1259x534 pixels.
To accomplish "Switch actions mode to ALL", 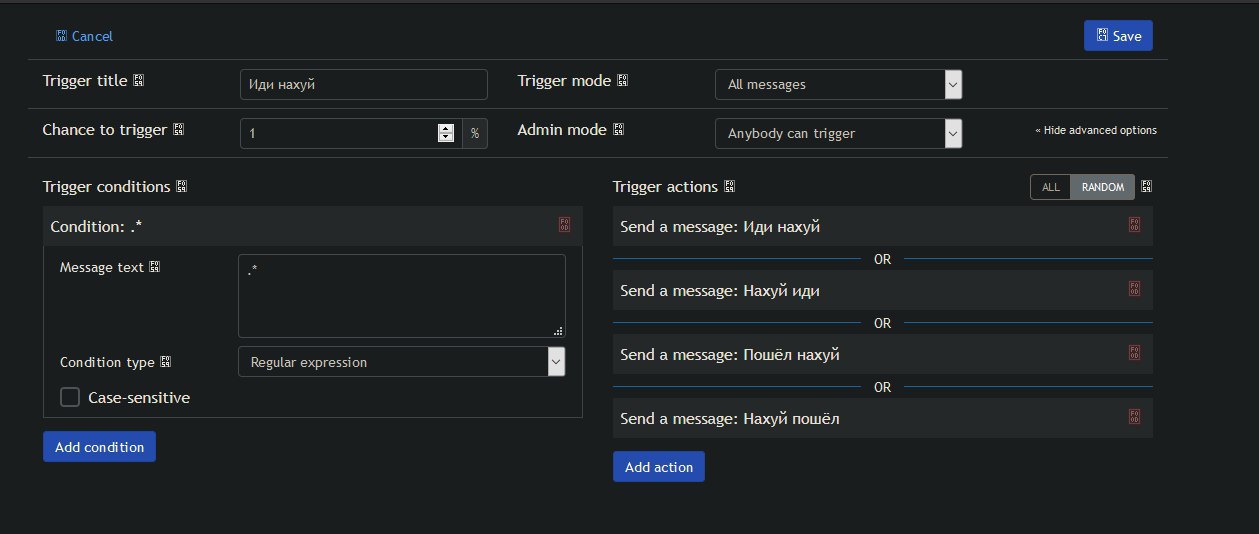I will tap(1051, 187).
